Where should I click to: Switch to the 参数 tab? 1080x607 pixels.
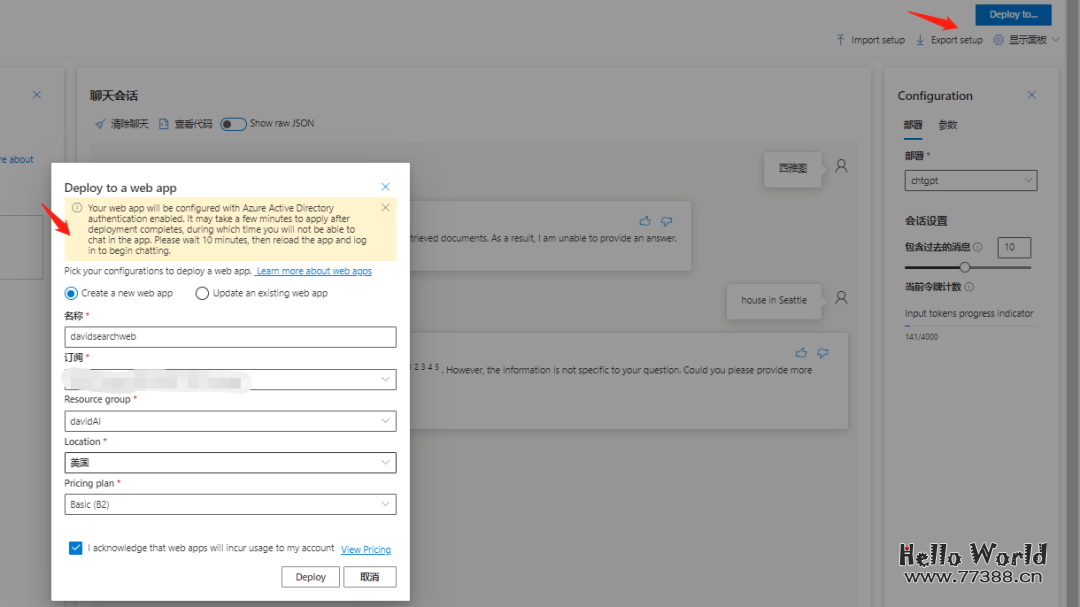point(947,125)
